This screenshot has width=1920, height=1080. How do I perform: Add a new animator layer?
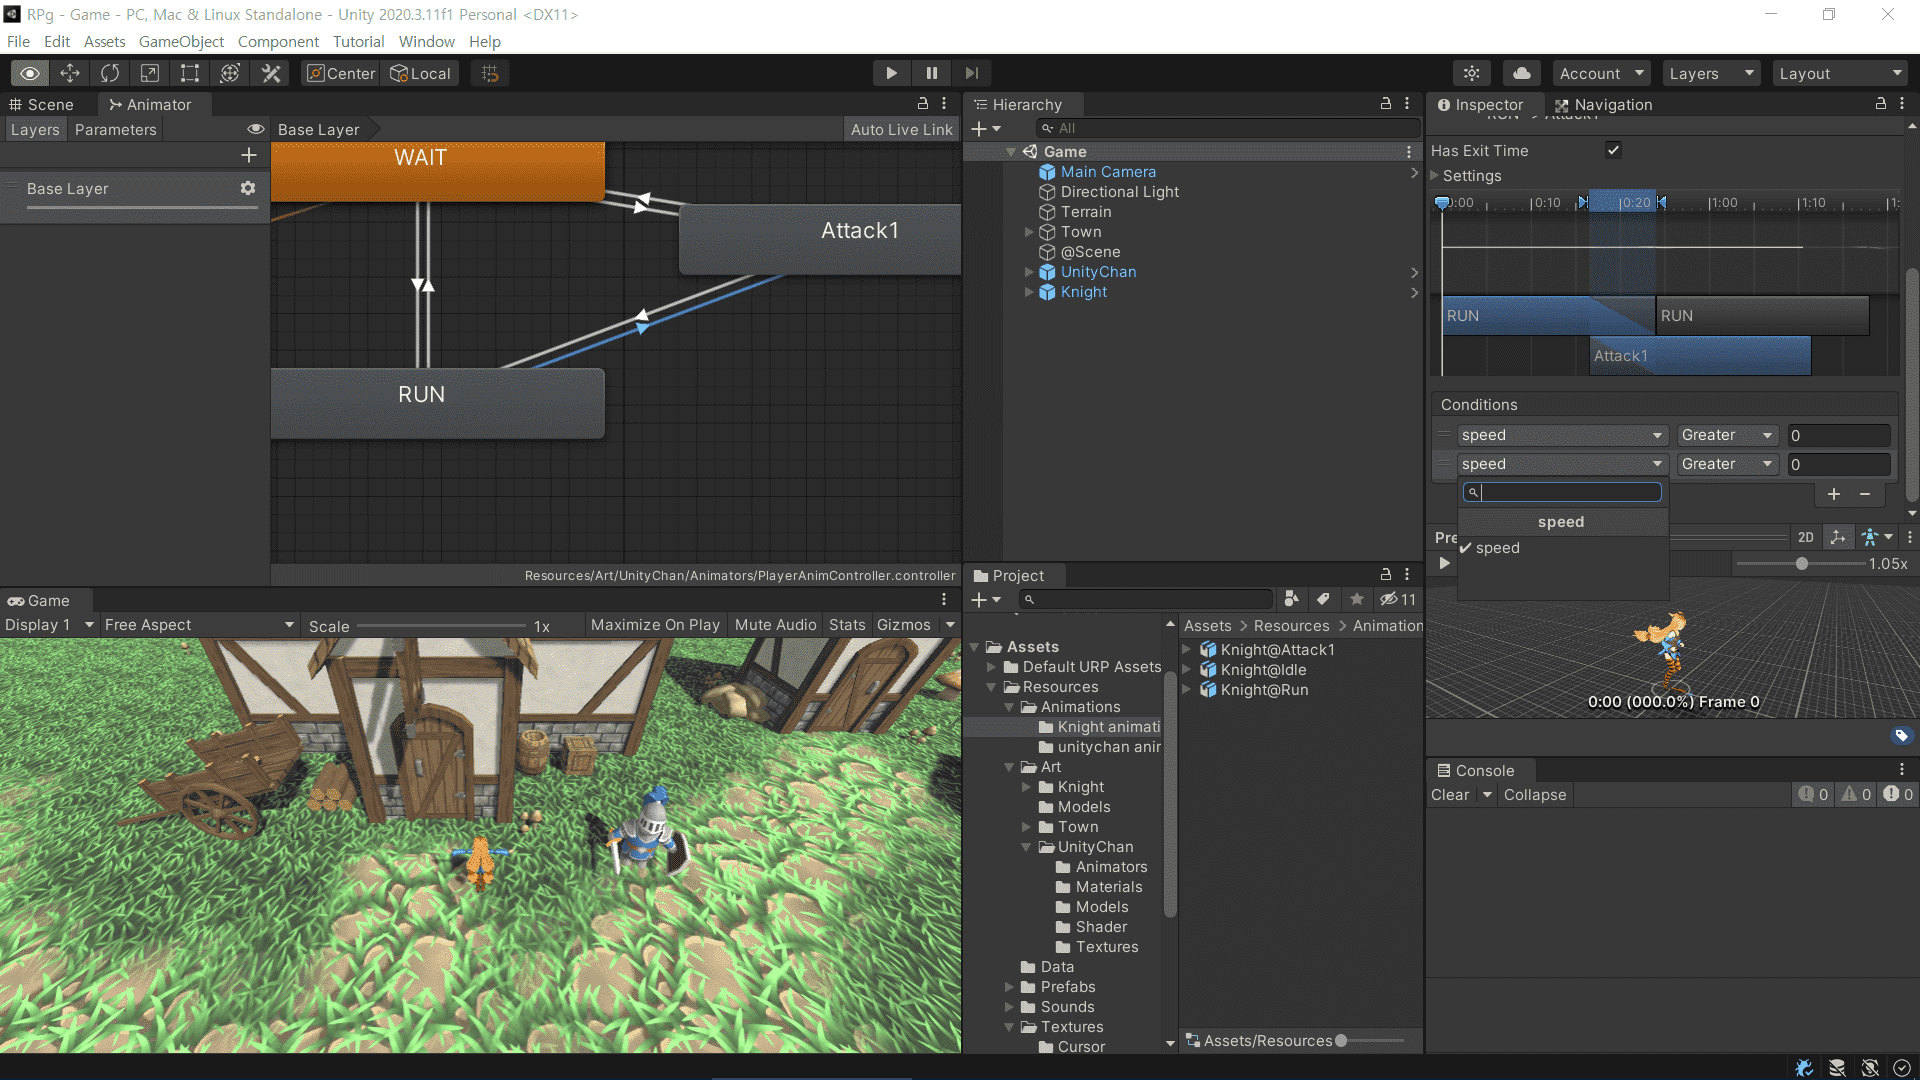tap(249, 155)
